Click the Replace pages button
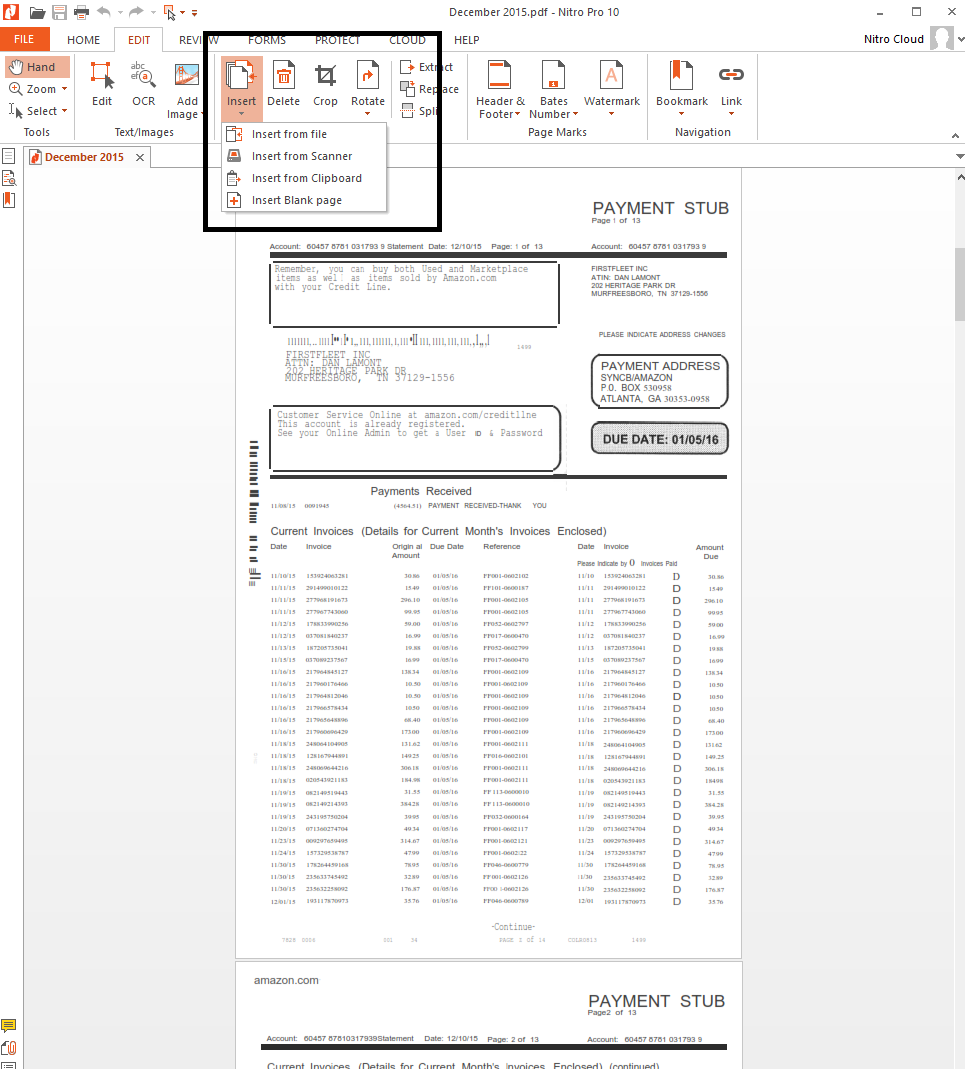The width and height of the screenshot is (965, 1069). coord(429,89)
